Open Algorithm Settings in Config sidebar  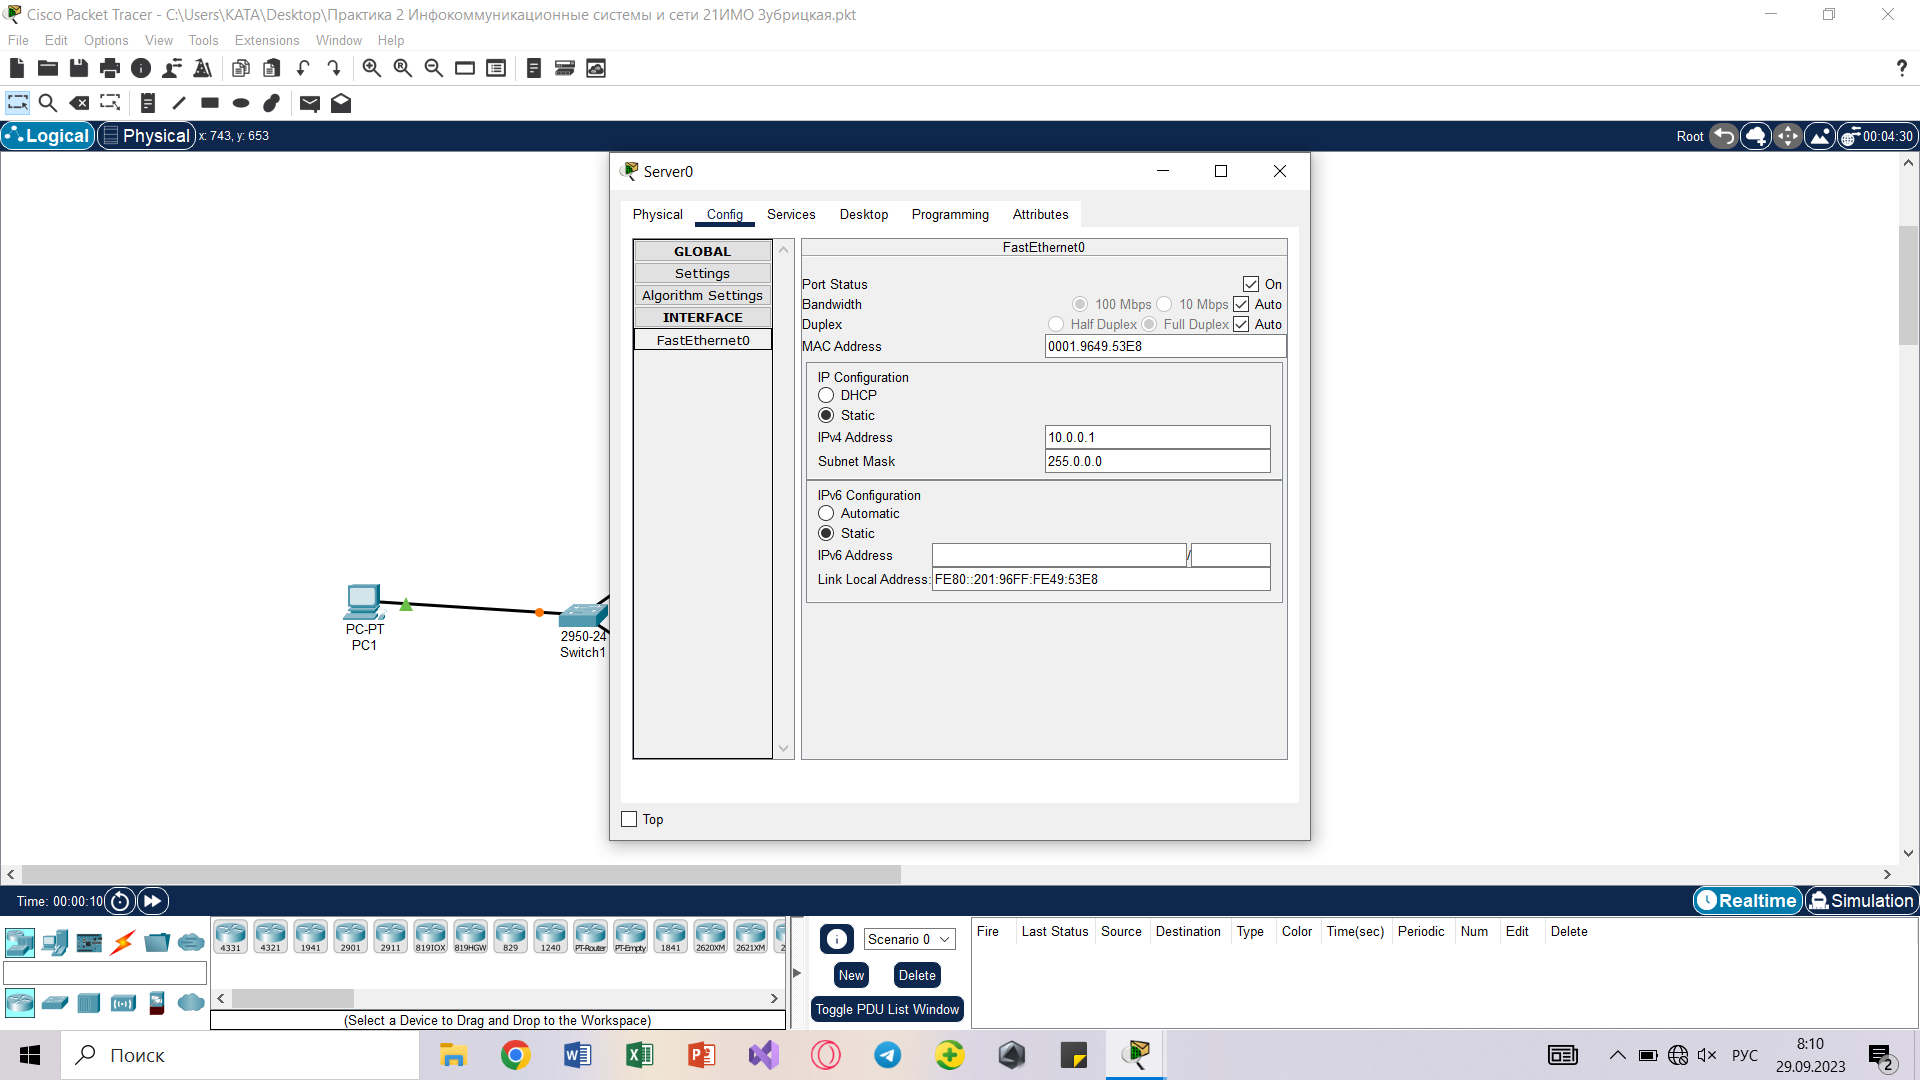(702, 295)
